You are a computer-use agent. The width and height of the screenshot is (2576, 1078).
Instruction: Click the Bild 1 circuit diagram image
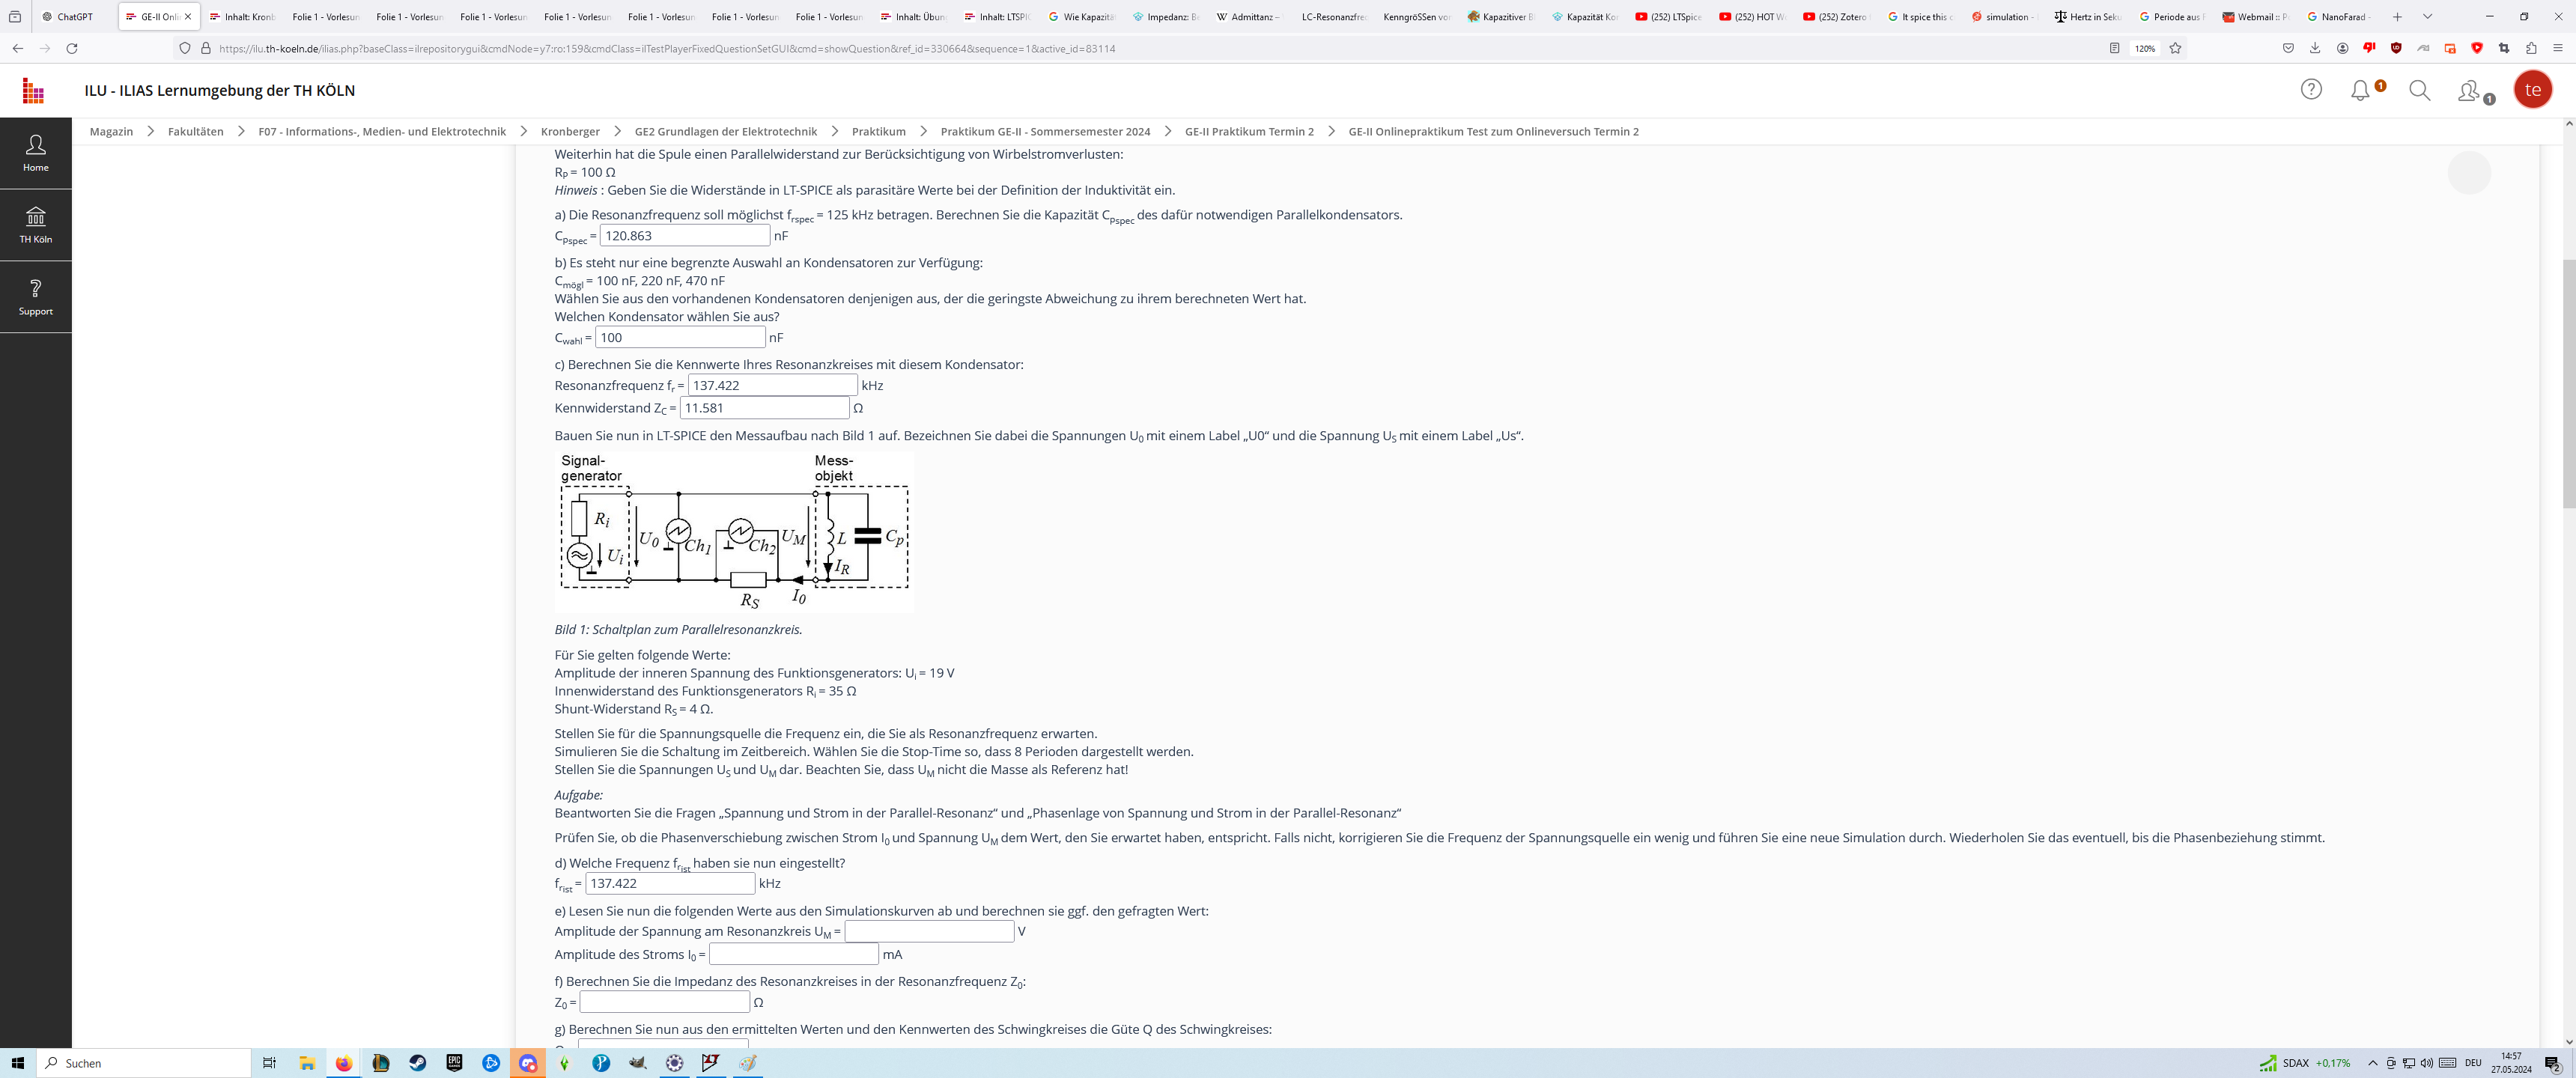click(734, 532)
